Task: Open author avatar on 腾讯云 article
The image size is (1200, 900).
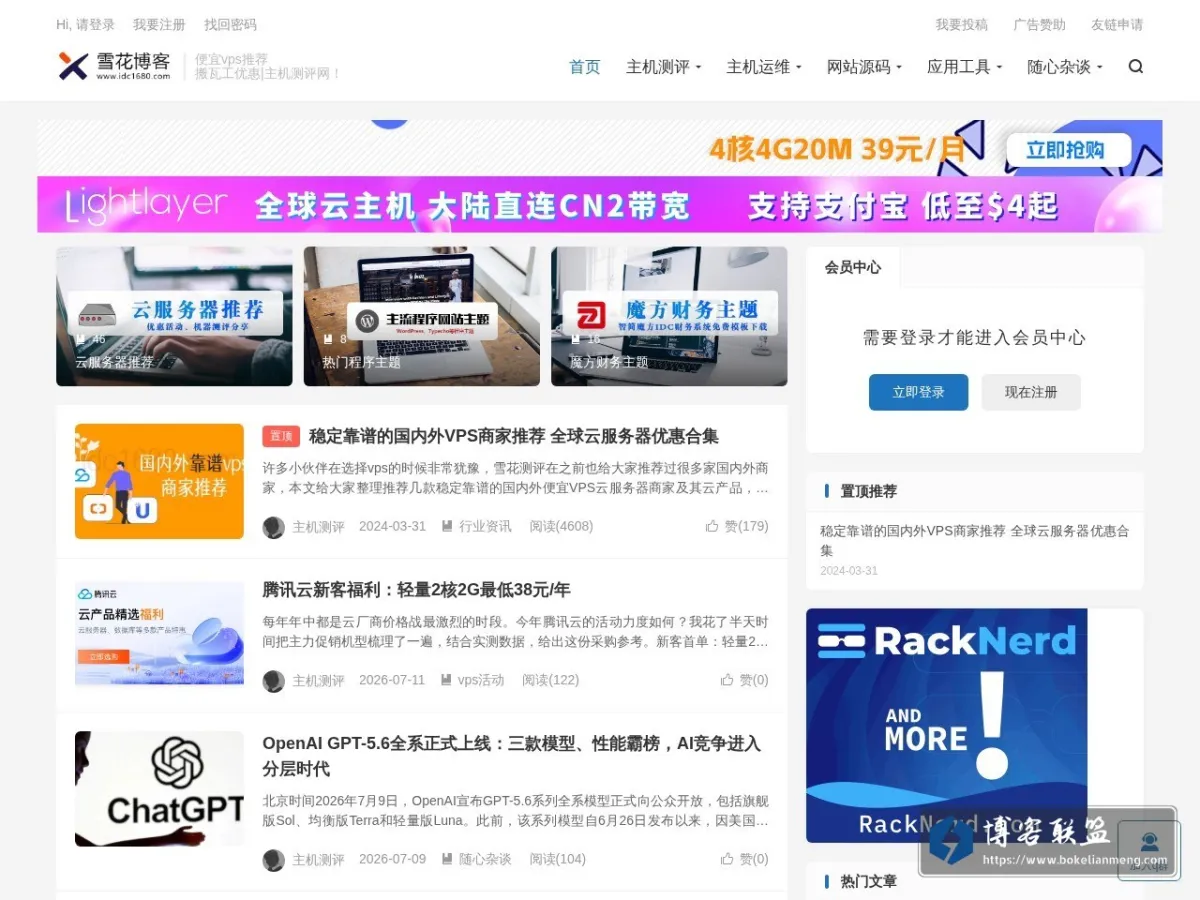Action: point(273,681)
